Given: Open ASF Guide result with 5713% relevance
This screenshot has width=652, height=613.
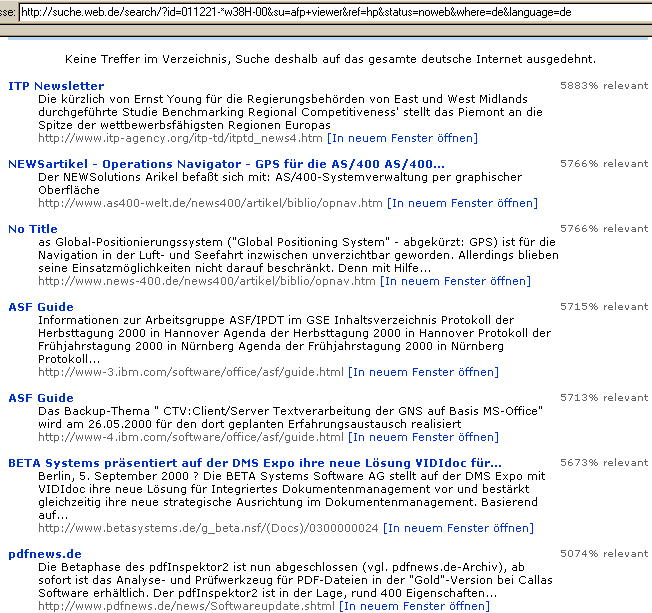Looking at the screenshot, I should pyautogui.click(x=41, y=398).
